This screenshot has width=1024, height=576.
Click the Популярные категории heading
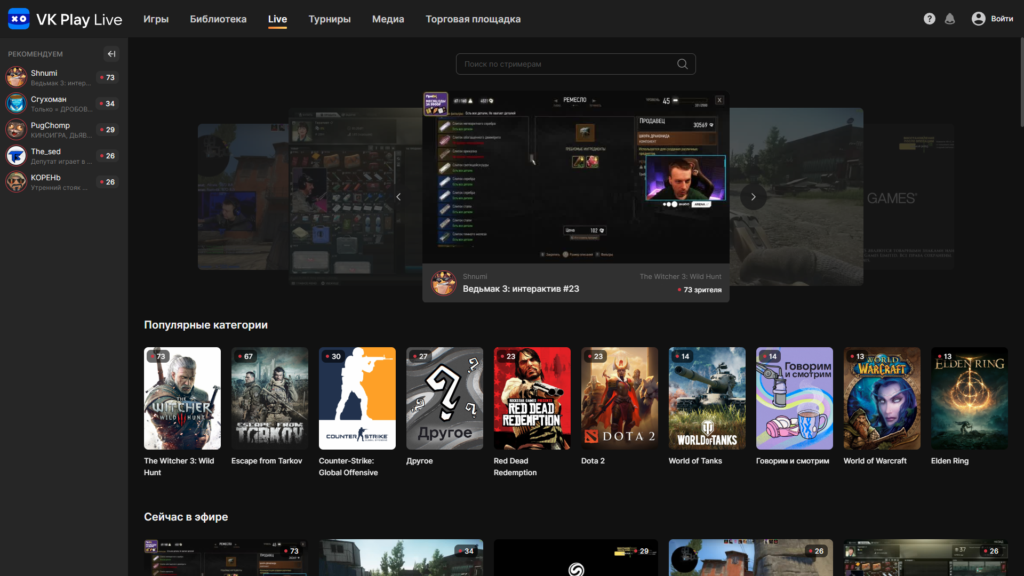click(206, 325)
